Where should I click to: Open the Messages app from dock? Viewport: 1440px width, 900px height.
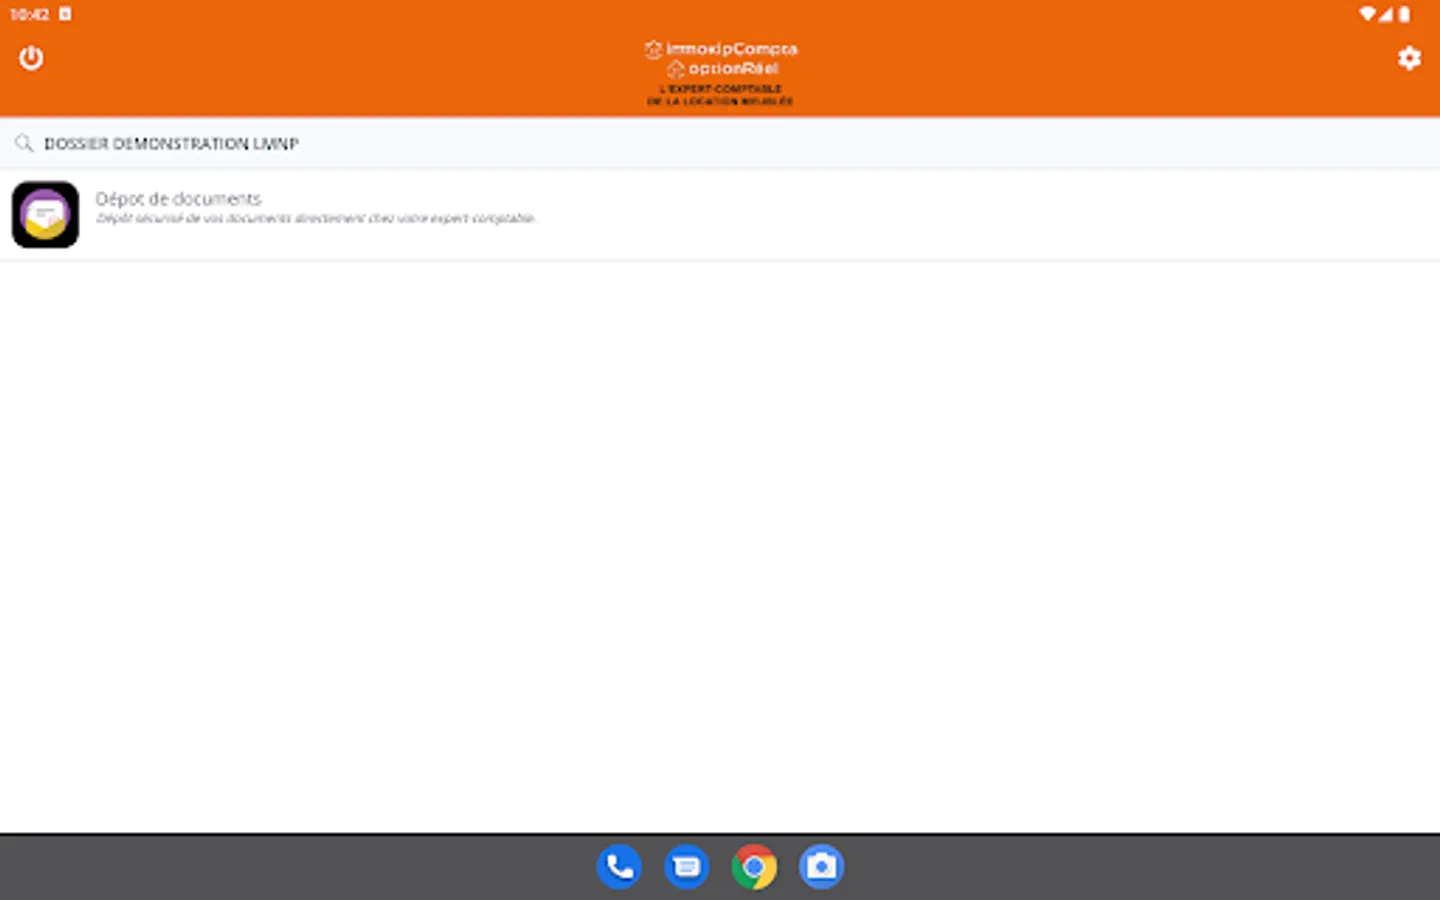click(686, 867)
